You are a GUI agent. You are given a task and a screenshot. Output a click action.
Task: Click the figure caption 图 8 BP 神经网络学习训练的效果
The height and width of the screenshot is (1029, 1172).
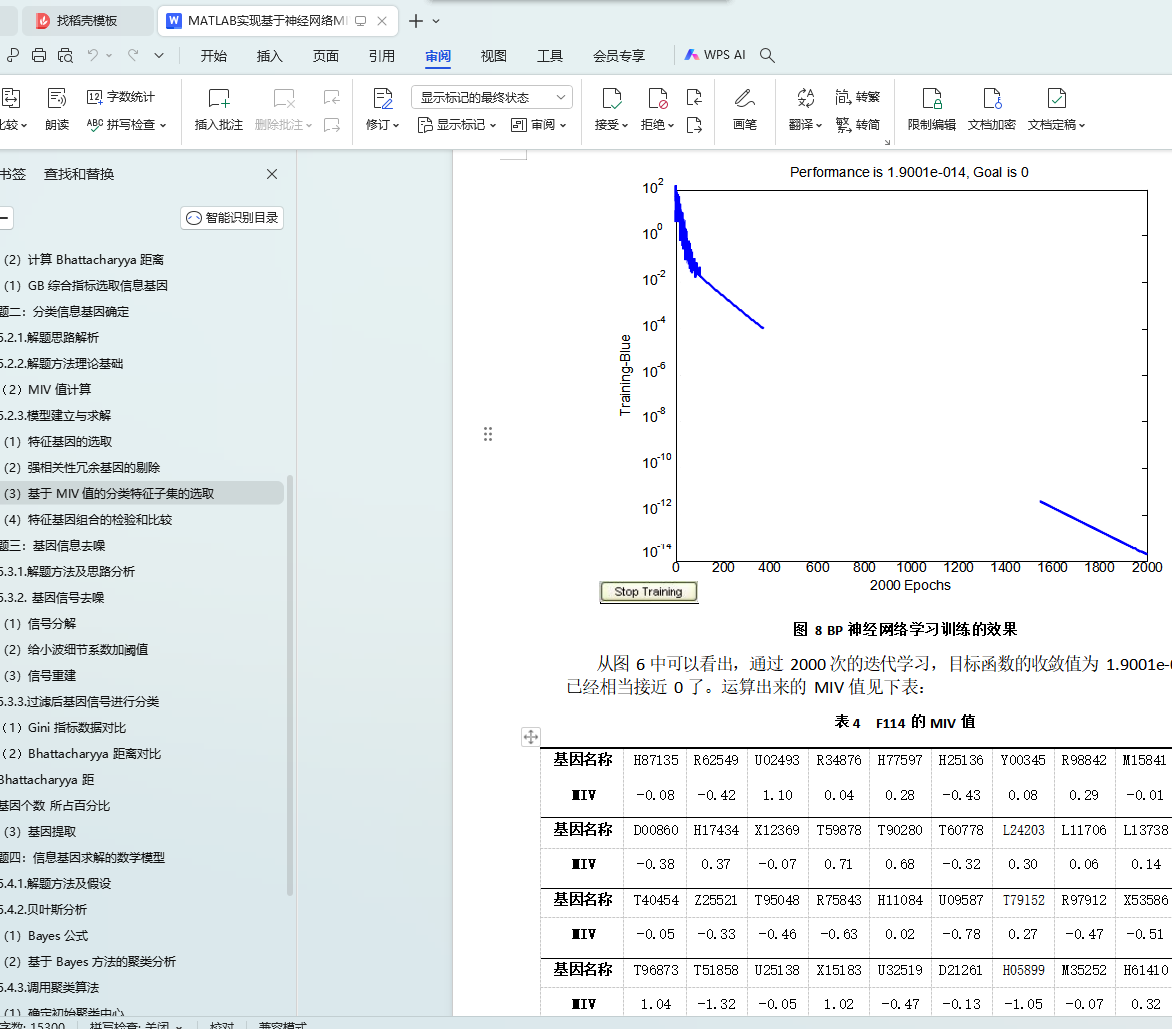[x=904, y=629]
